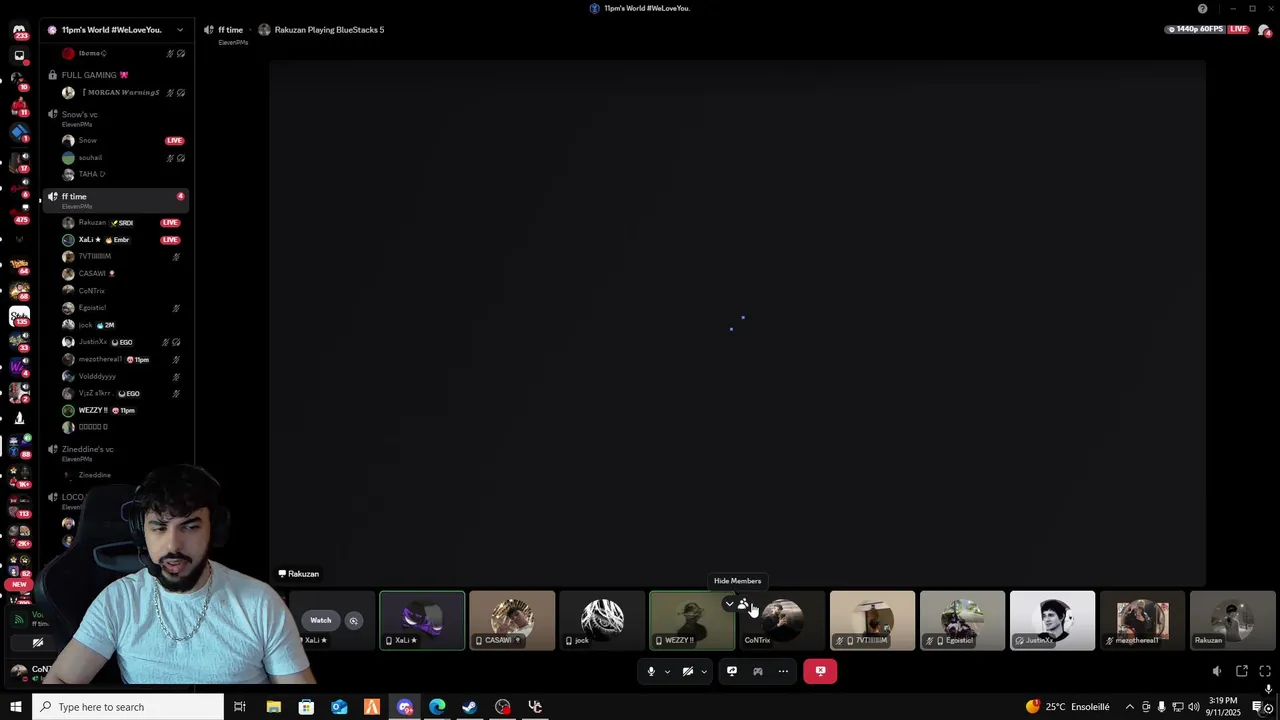This screenshot has width=1280, height=720.
Task: Start an activity controller icon
Action: tap(758, 672)
